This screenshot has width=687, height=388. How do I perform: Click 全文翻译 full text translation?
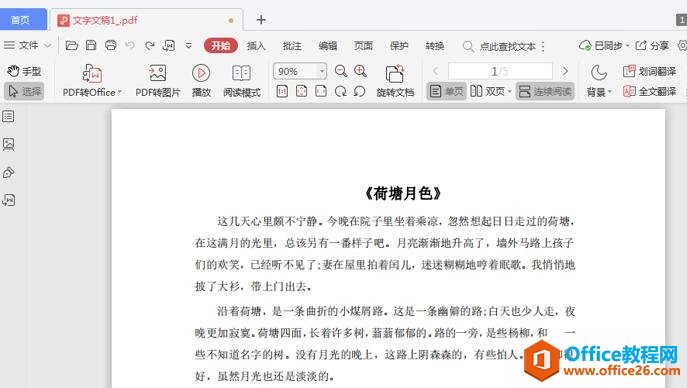click(649, 91)
